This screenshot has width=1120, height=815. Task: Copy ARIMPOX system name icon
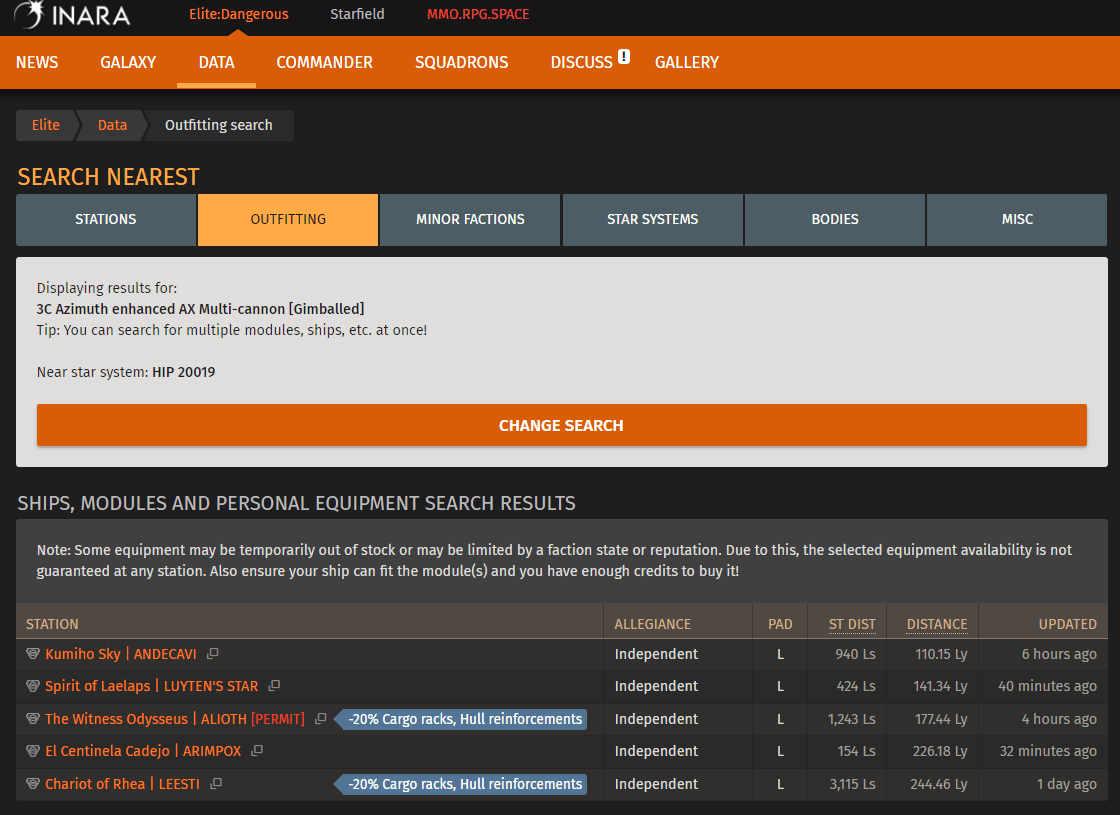tap(257, 751)
